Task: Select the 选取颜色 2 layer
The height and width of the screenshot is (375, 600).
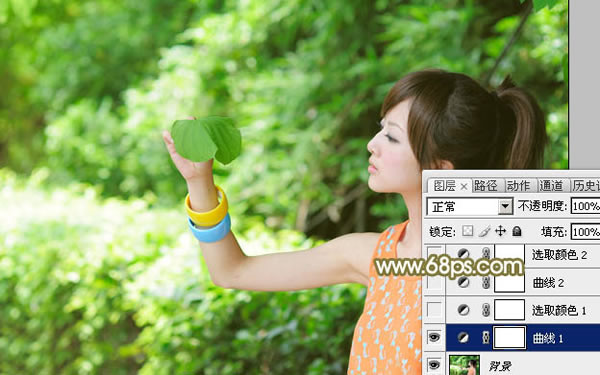Action: tap(523, 254)
